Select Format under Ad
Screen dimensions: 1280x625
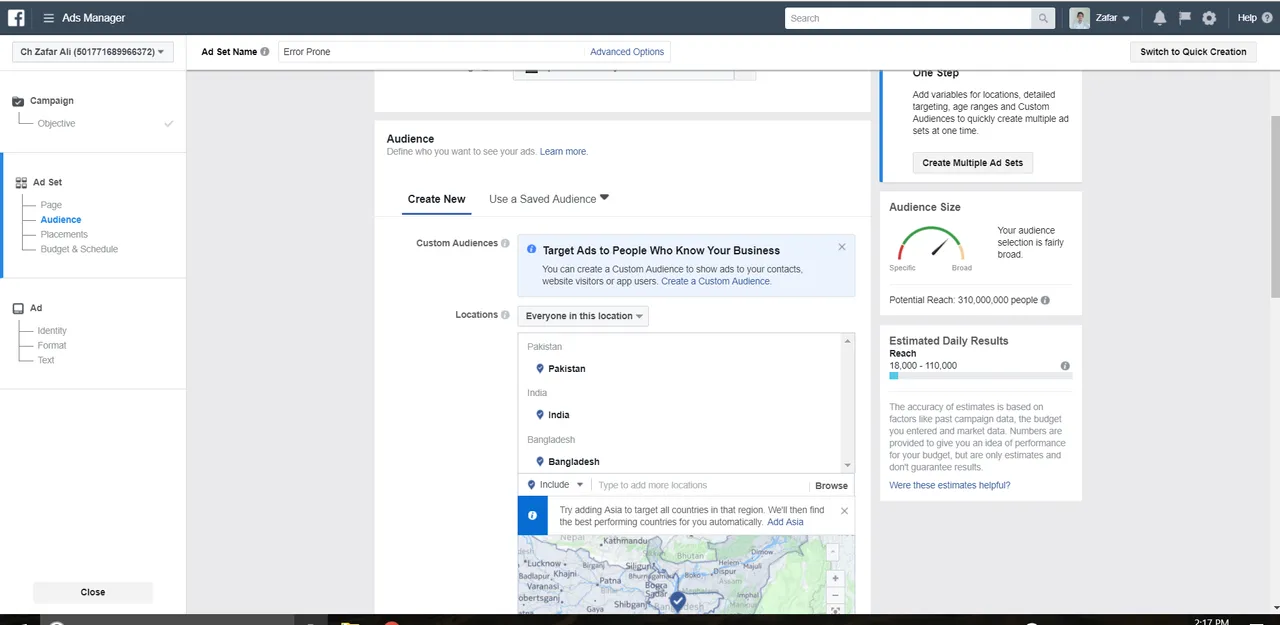tap(52, 346)
